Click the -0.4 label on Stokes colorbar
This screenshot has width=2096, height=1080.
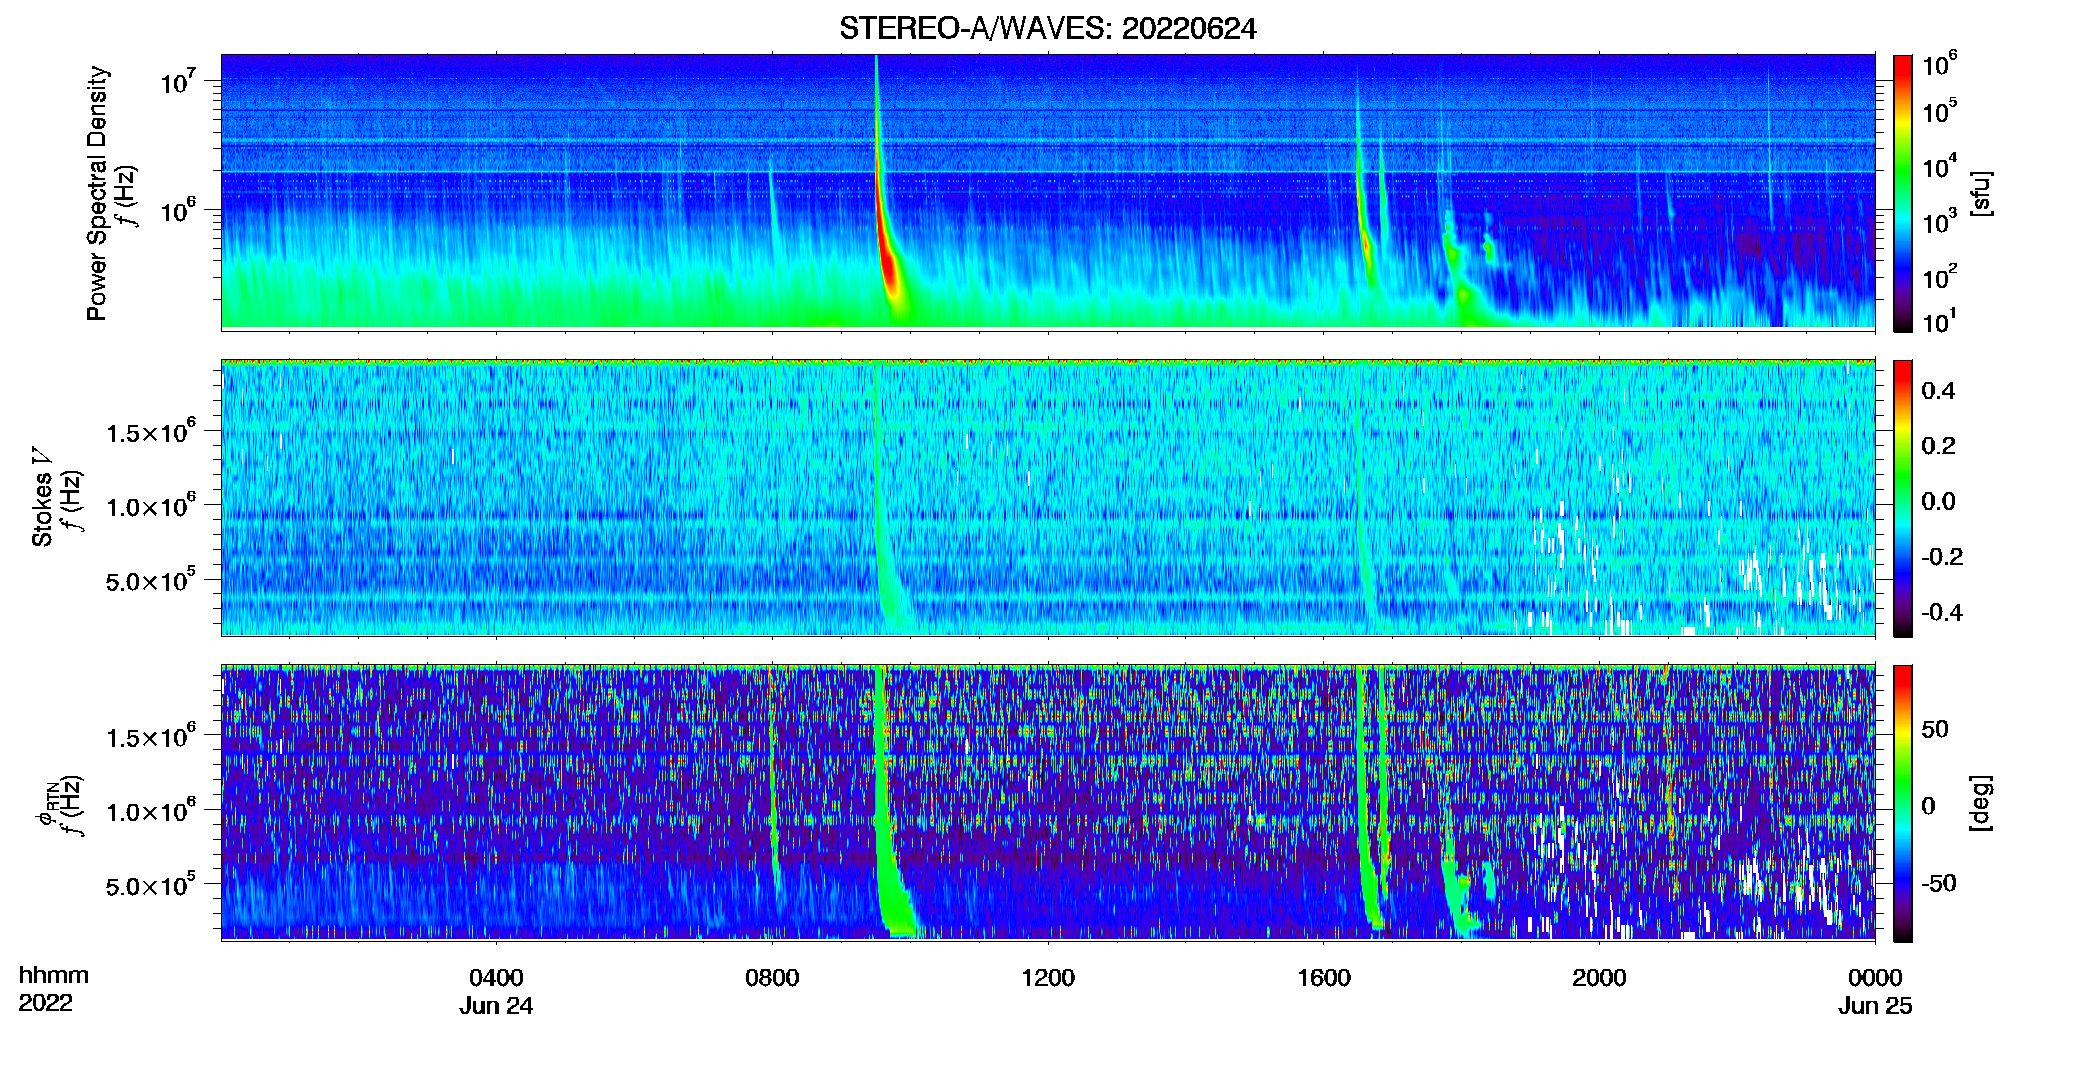pyautogui.click(x=1942, y=612)
